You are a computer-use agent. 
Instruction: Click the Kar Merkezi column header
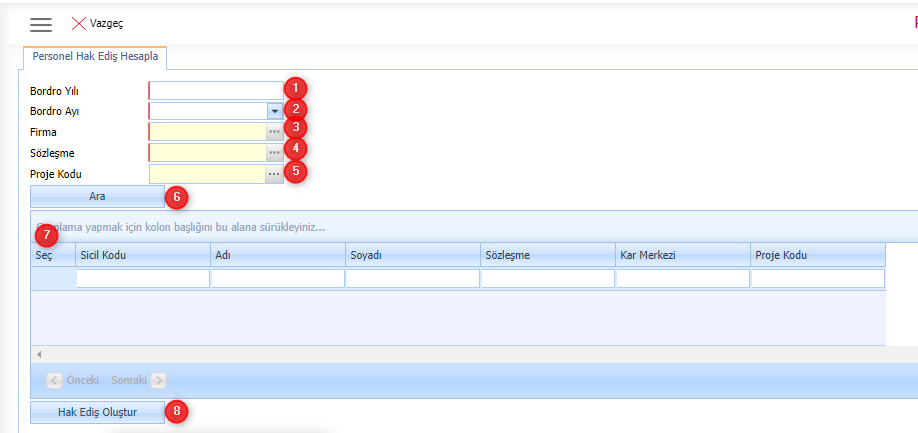(x=682, y=255)
